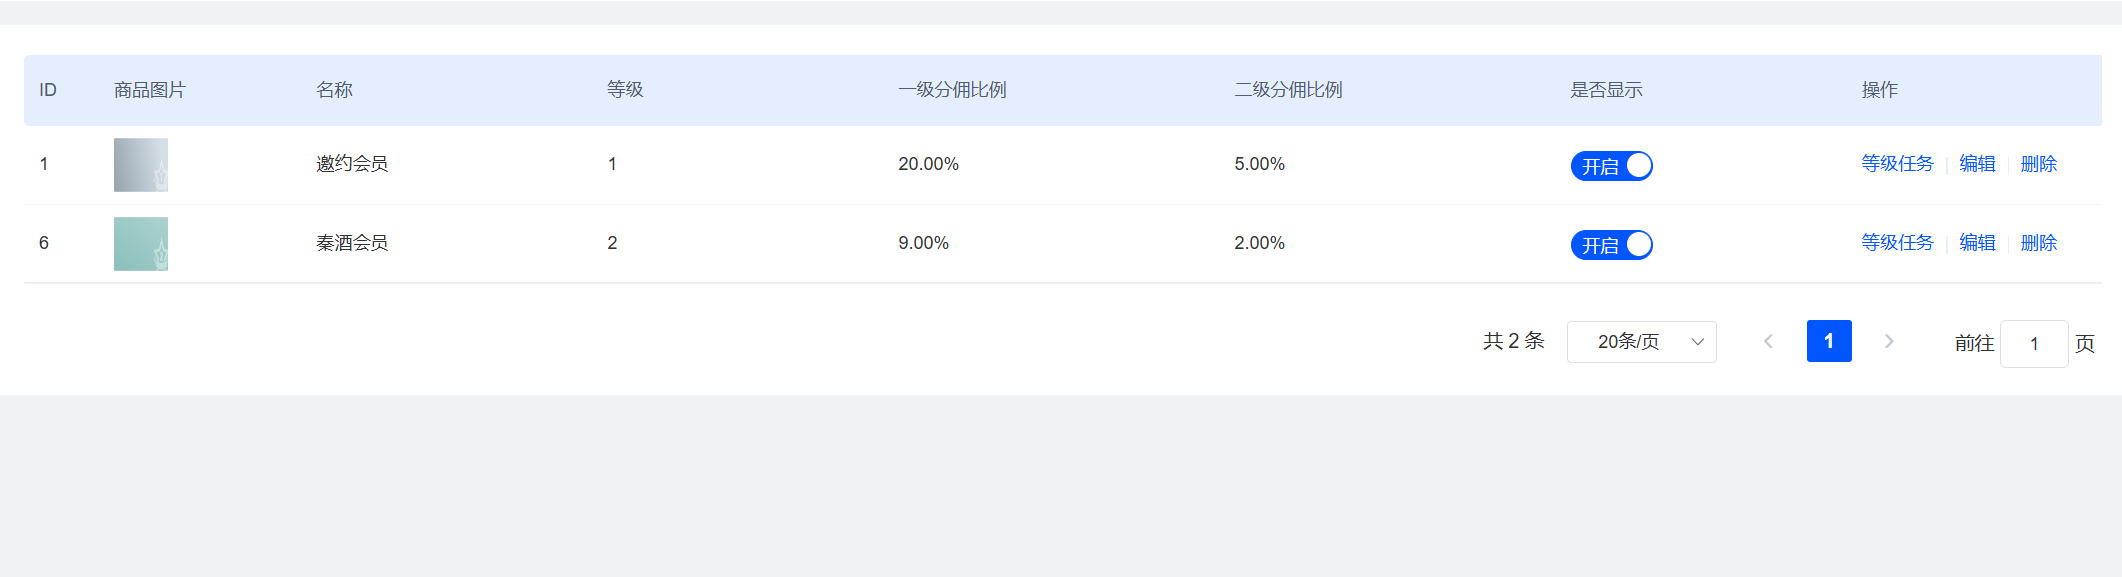Viewport: 2122px width, 577px height.
Task: Open product image thumbnail for 秦酒会员
Action: coord(141,244)
